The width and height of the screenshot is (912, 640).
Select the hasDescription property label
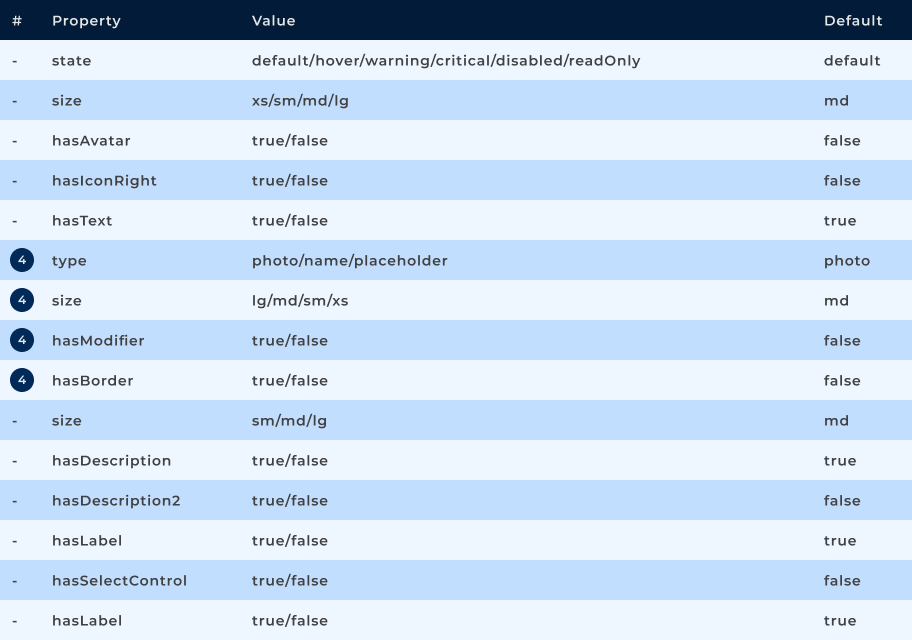click(111, 460)
